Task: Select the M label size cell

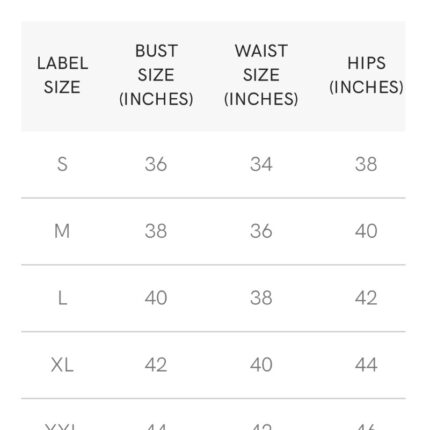Action: pyautogui.click(x=62, y=231)
